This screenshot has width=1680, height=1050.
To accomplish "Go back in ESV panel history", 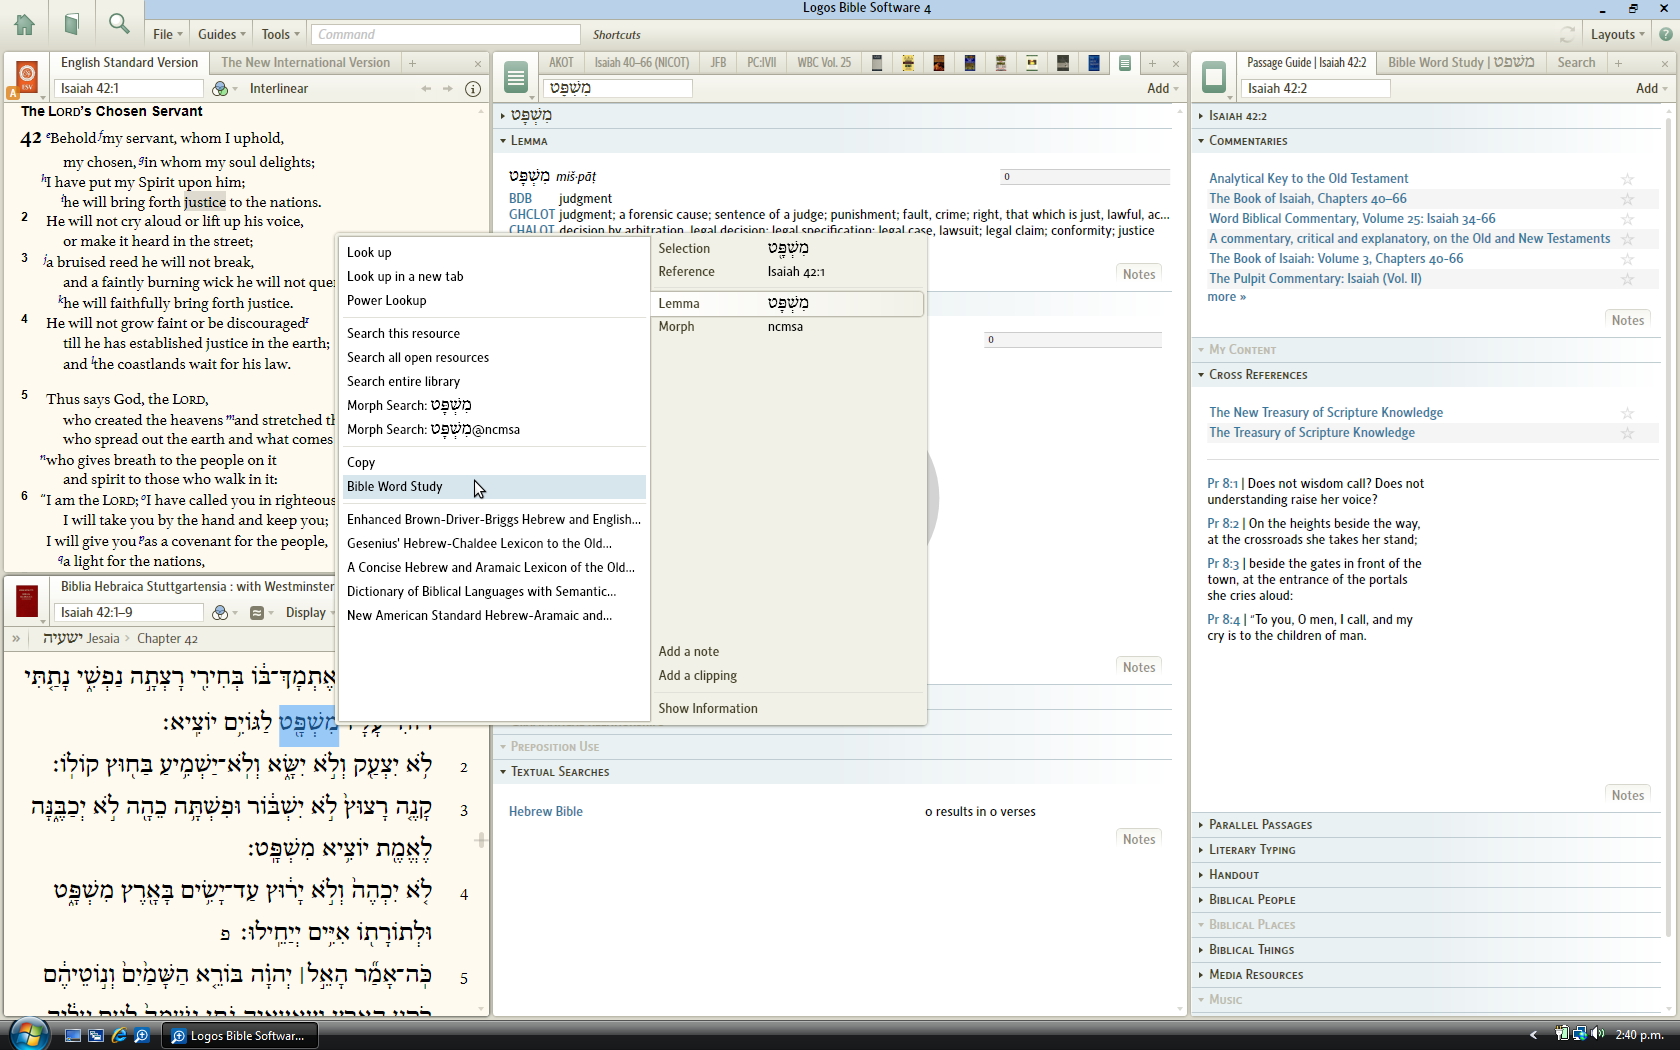I will tap(427, 89).
